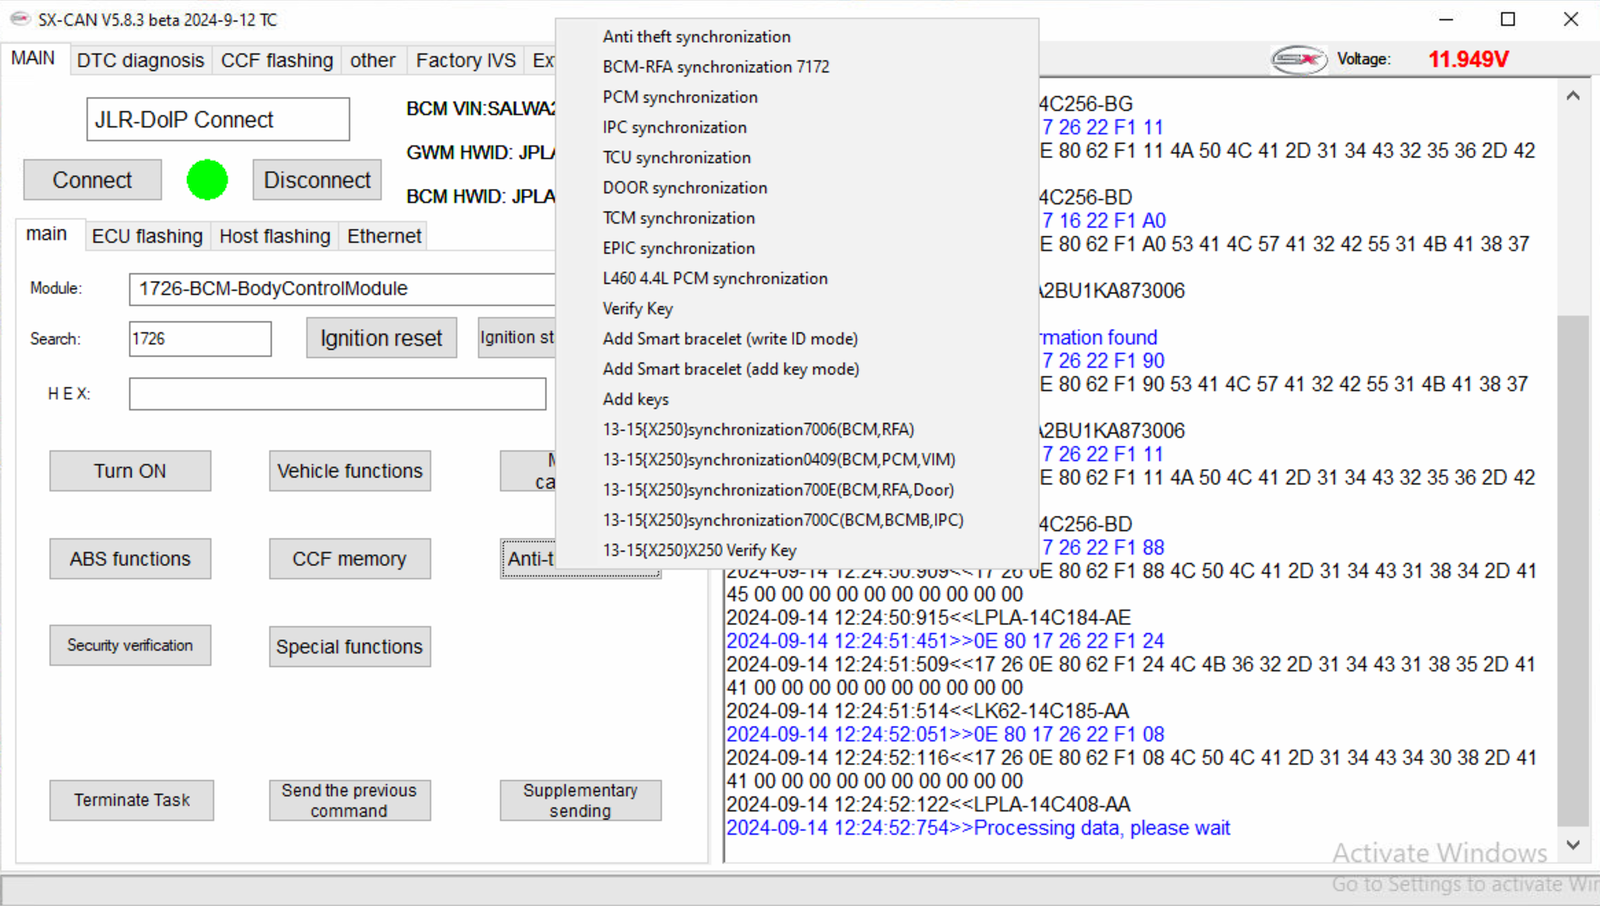Click the log scrollbar down arrow
This screenshot has width=1600, height=906.
tap(1573, 845)
